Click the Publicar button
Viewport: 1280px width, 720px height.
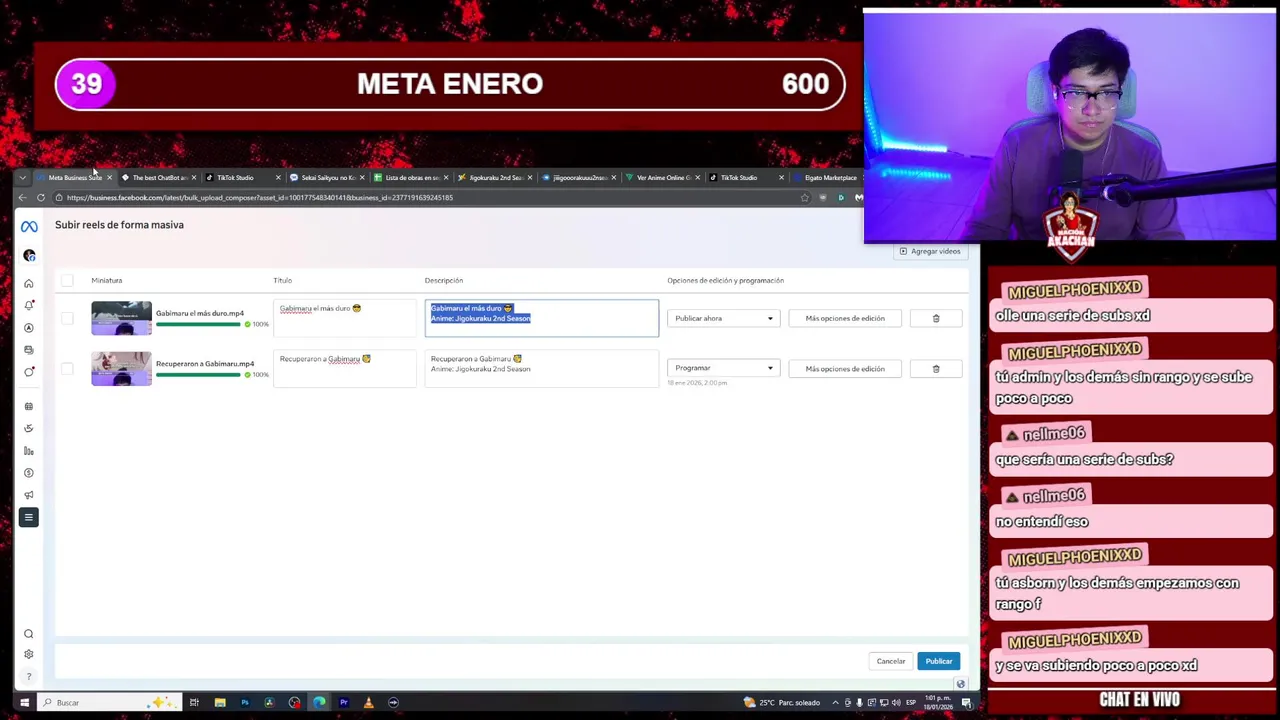coord(938,661)
